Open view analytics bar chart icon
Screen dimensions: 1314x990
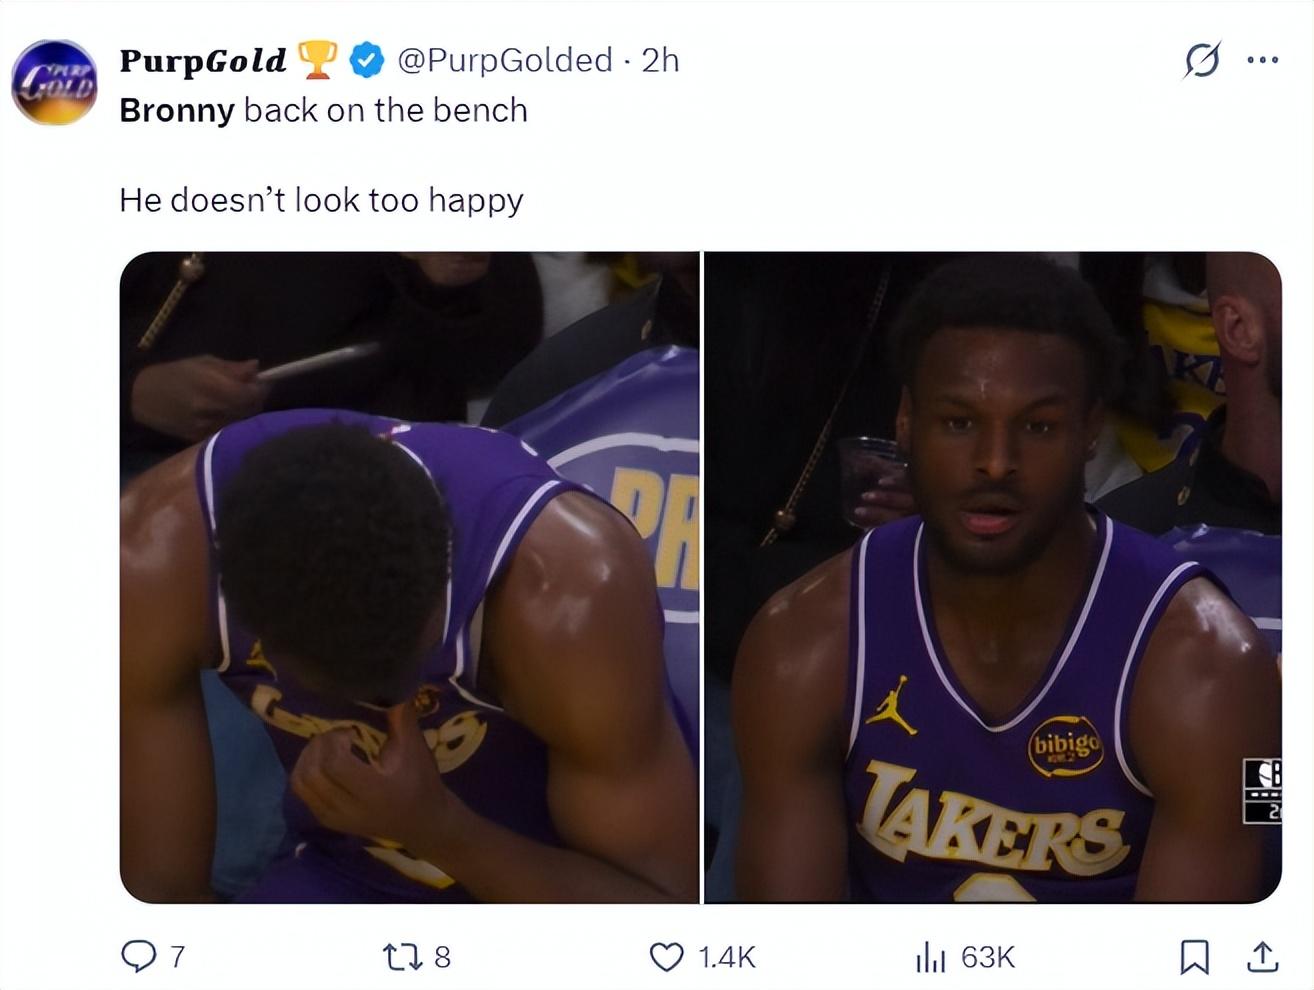(x=930, y=958)
